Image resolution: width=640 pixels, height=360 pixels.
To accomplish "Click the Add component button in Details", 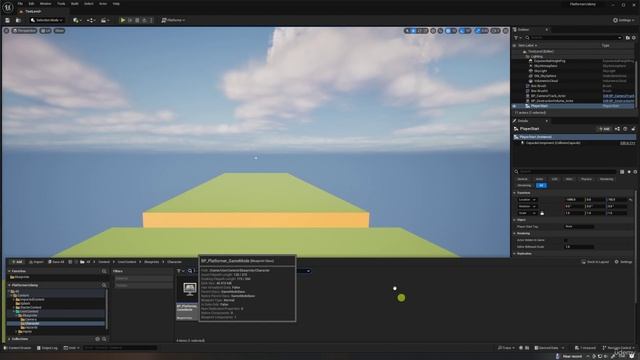I will 604,129.
